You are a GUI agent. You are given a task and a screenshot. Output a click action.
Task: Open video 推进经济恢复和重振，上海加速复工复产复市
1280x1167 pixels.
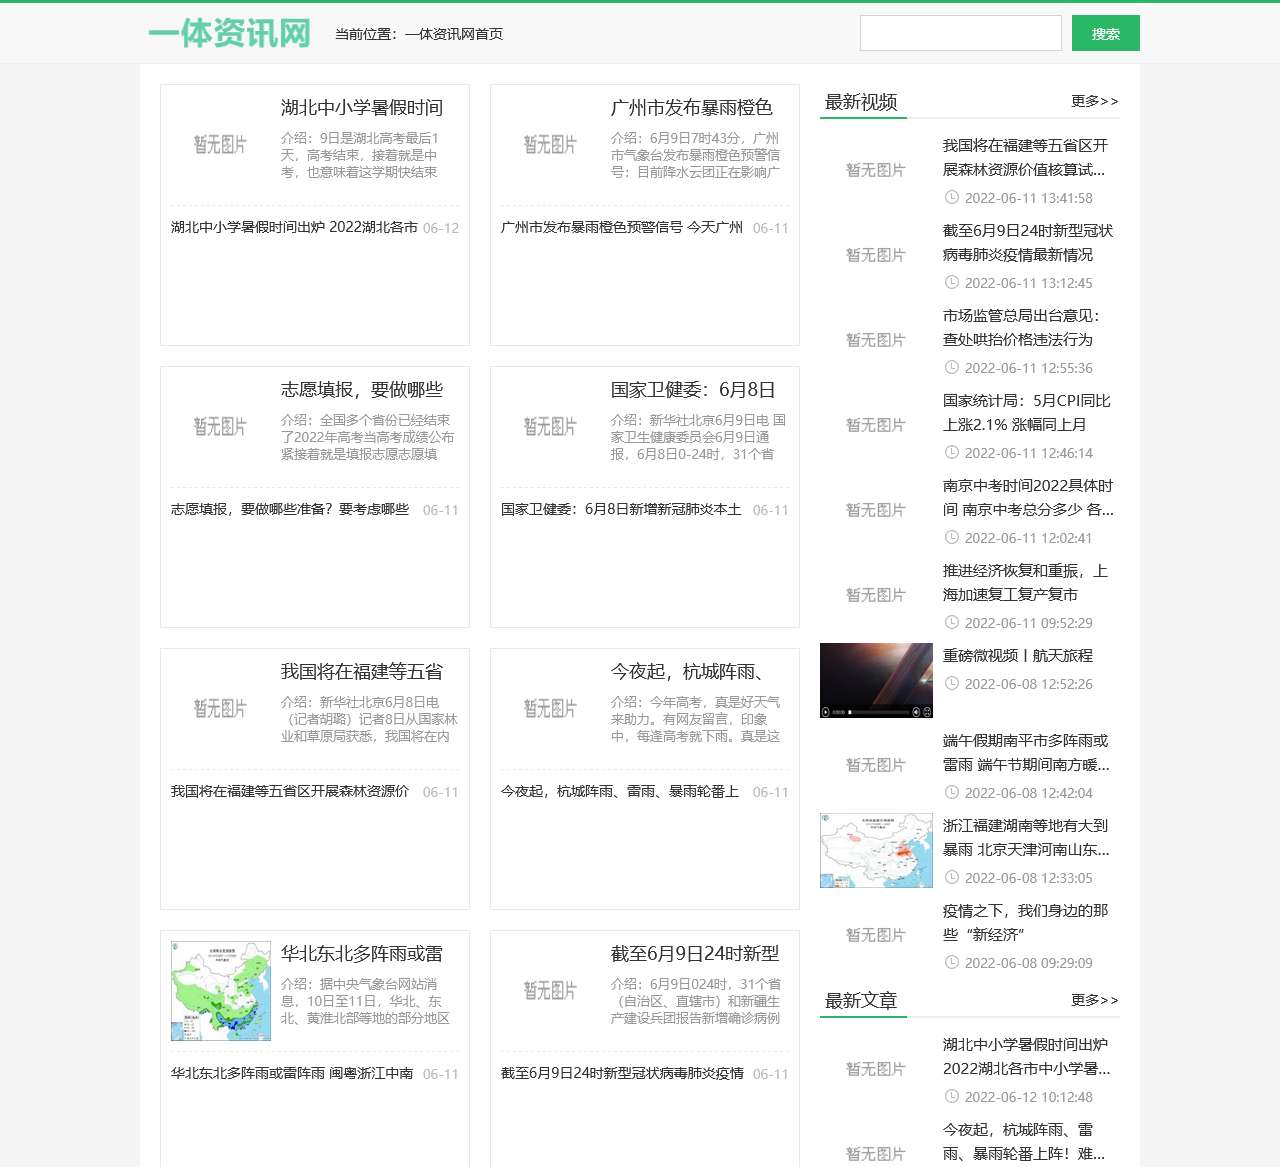pyautogui.click(x=1025, y=583)
